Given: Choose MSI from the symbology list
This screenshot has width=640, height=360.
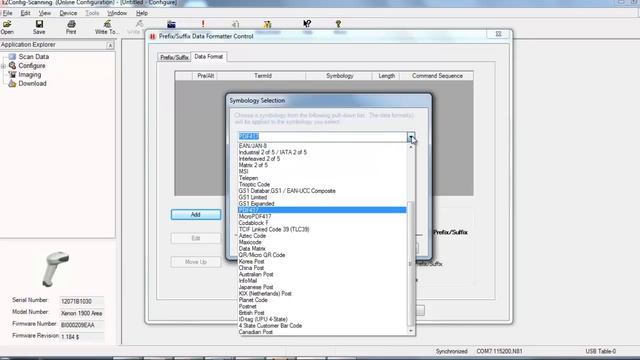Looking at the screenshot, I should (x=322, y=171).
